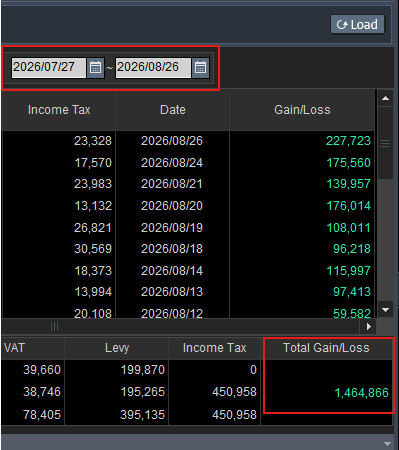The width and height of the screenshot is (399, 450).
Task: Click the table's scroll down arrow
Action: 386,310
